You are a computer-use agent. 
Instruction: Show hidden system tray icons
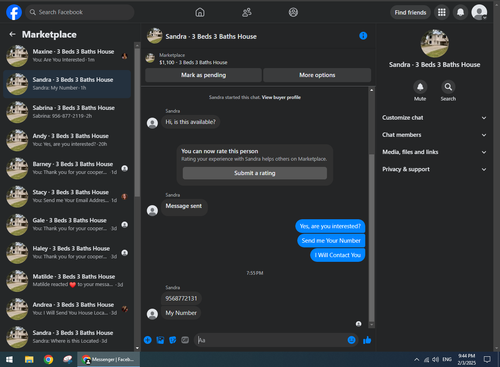417,359
